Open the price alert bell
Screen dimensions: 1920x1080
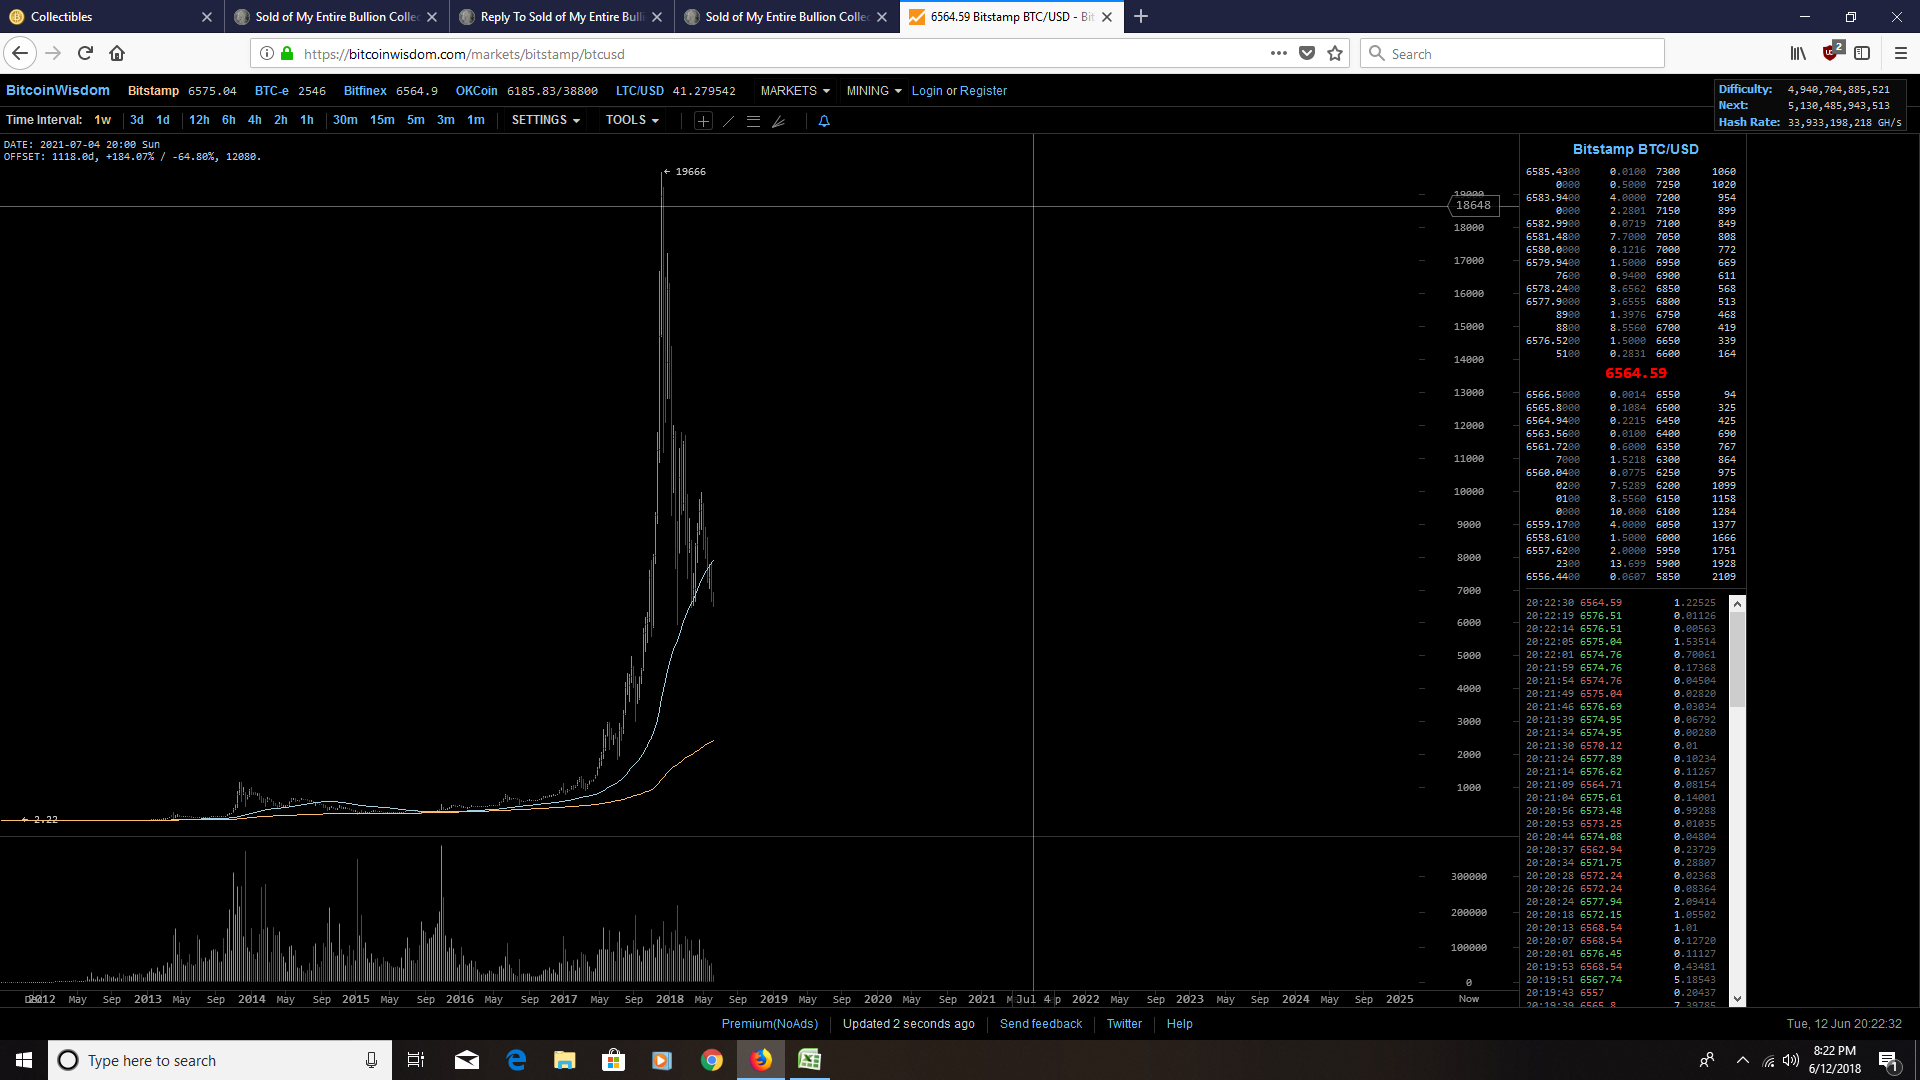[824, 121]
